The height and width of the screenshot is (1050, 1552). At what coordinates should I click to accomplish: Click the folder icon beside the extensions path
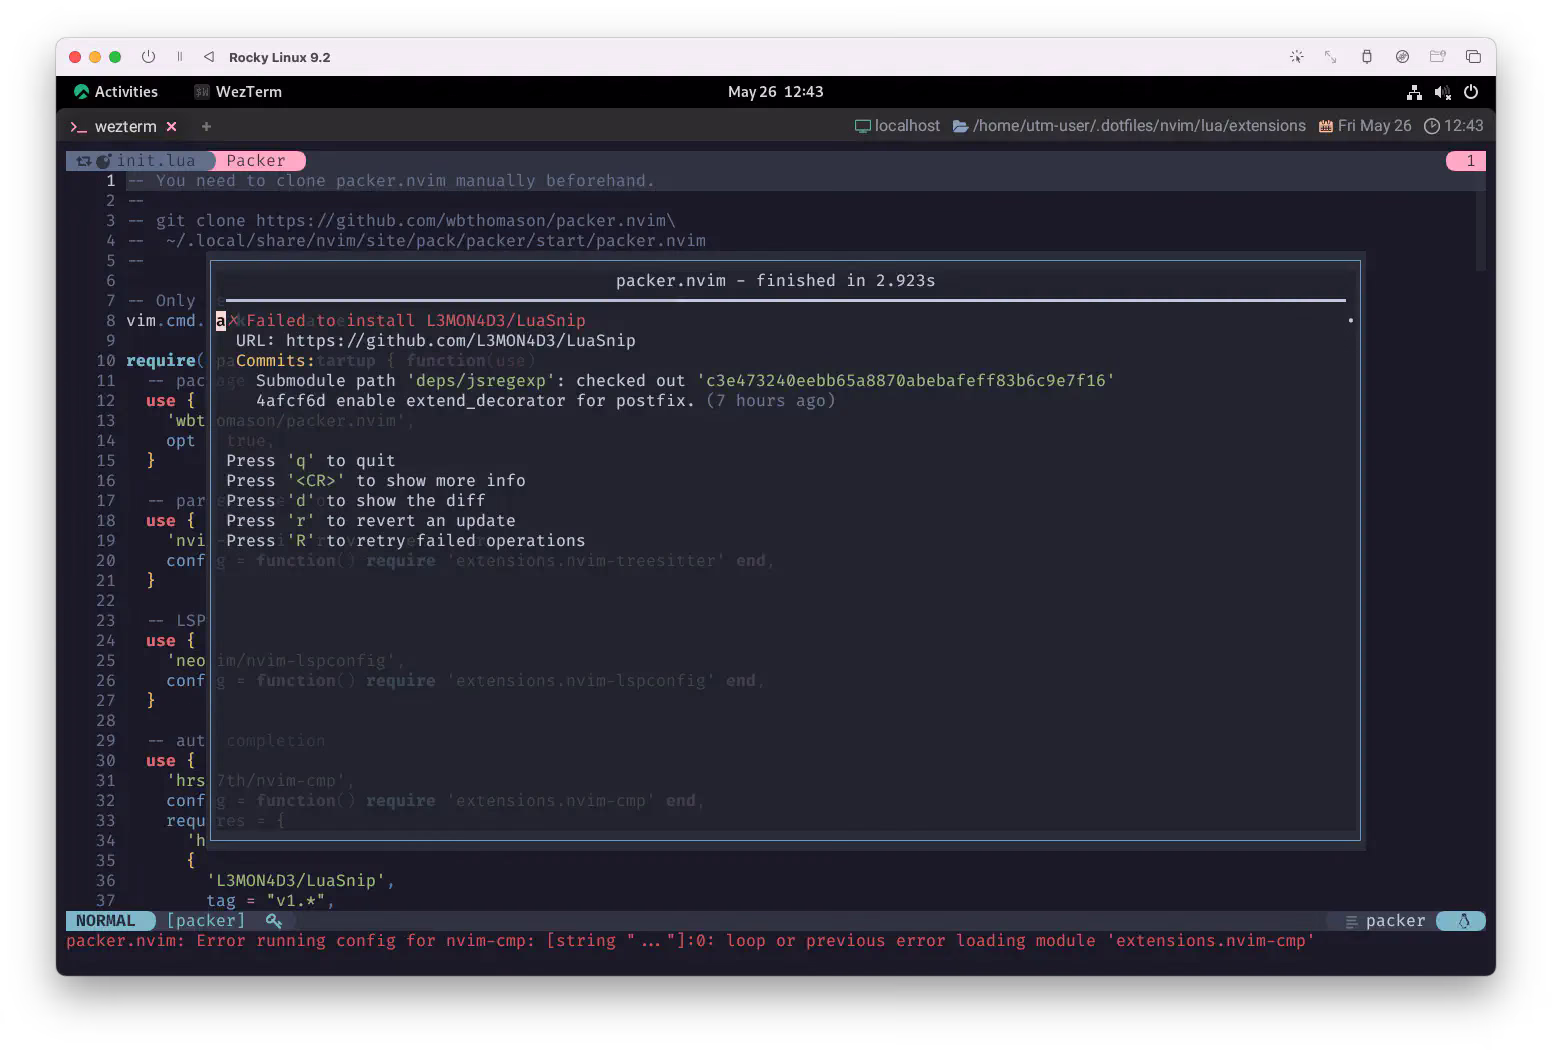tap(960, 126)
